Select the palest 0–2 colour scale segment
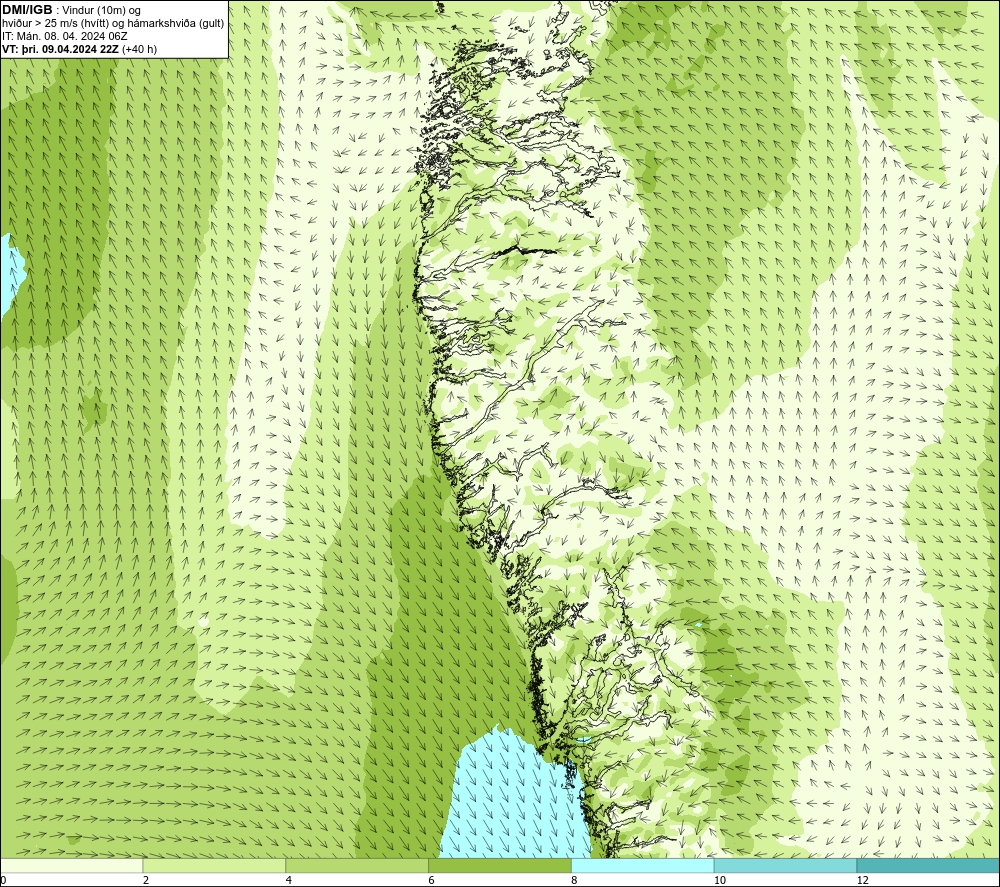Viewport: 1000px width, 887px height. click(x=71, y=865)
